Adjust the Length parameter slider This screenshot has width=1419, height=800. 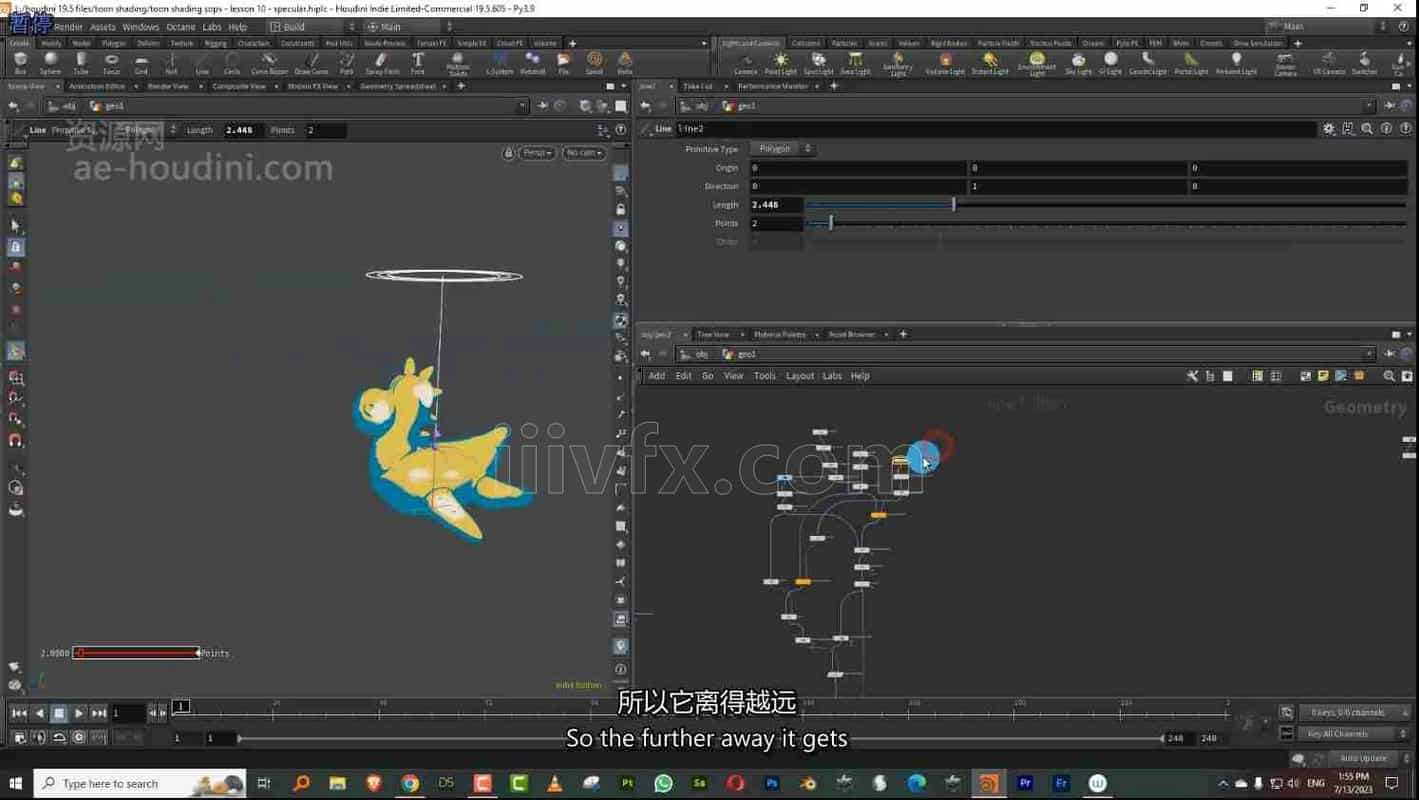[x=1106, y=205]
